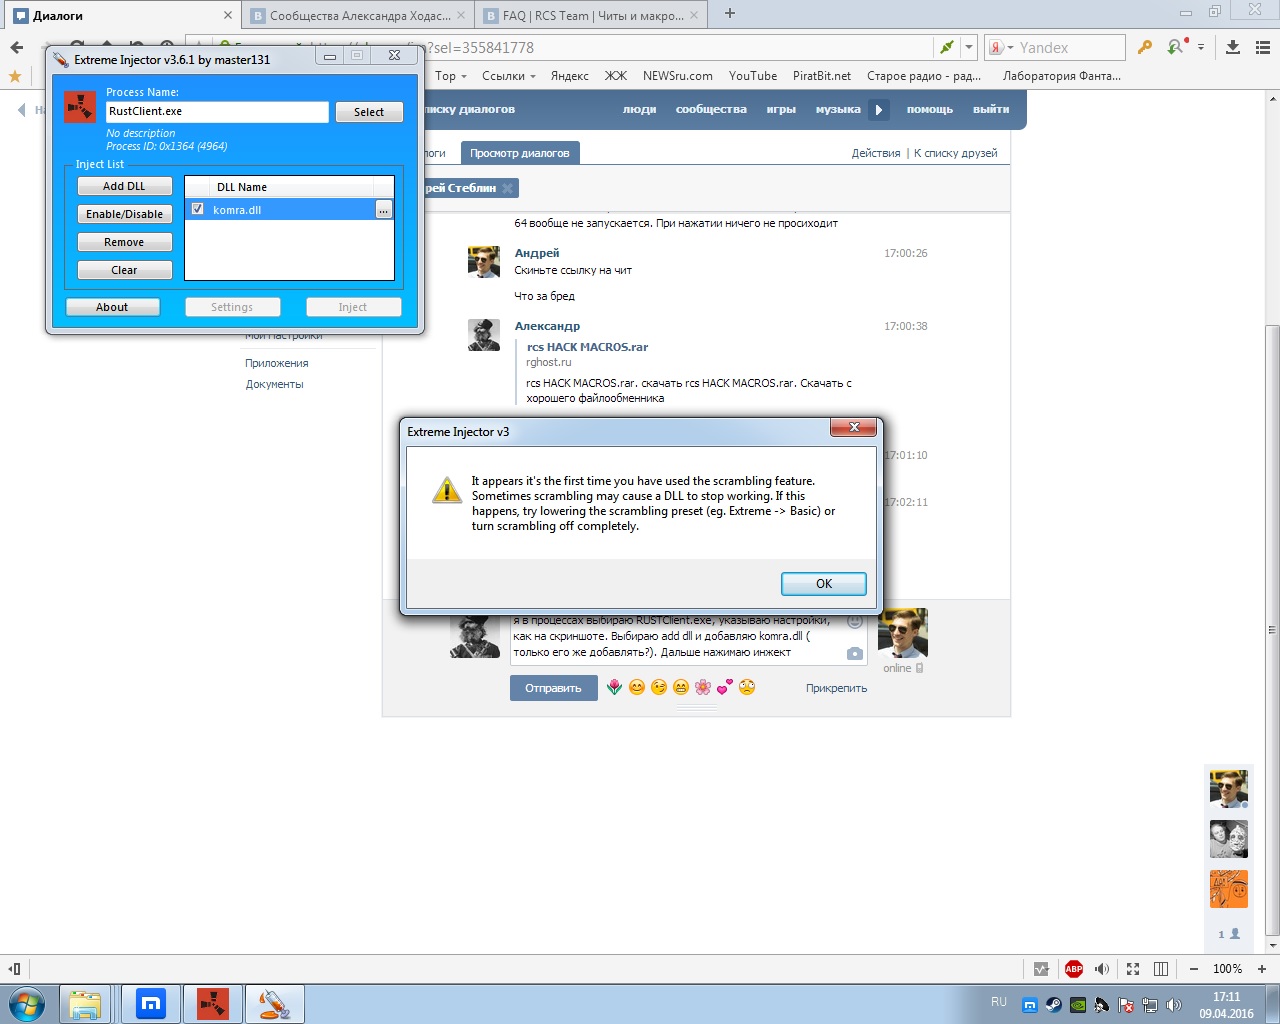Open the Яндекс bookmark

click(x=570, y=76)
